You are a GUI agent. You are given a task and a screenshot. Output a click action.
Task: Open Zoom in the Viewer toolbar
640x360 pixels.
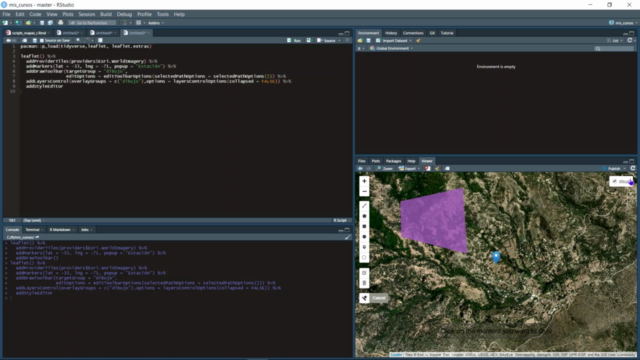click(x=384, y=168)
